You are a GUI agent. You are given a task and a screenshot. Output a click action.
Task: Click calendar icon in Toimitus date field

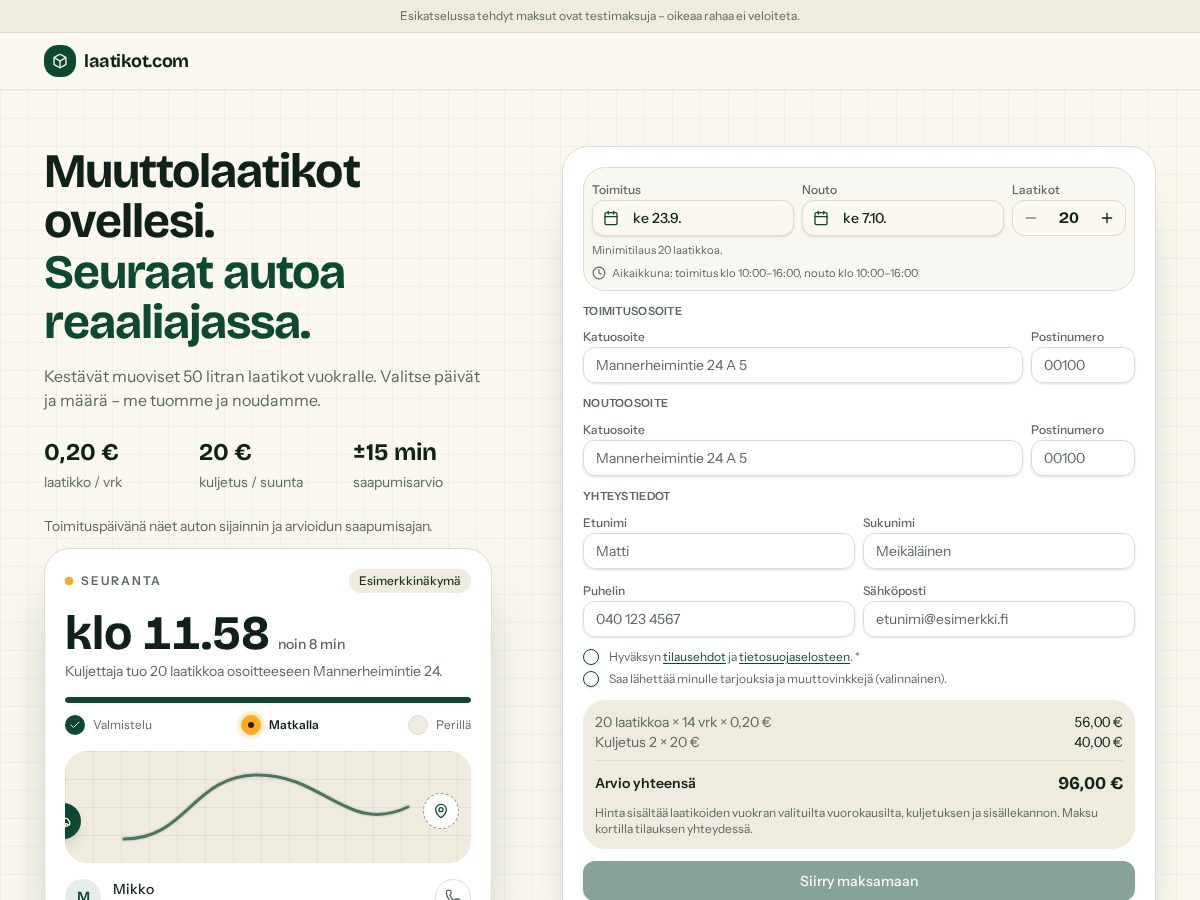click(611, 218)
